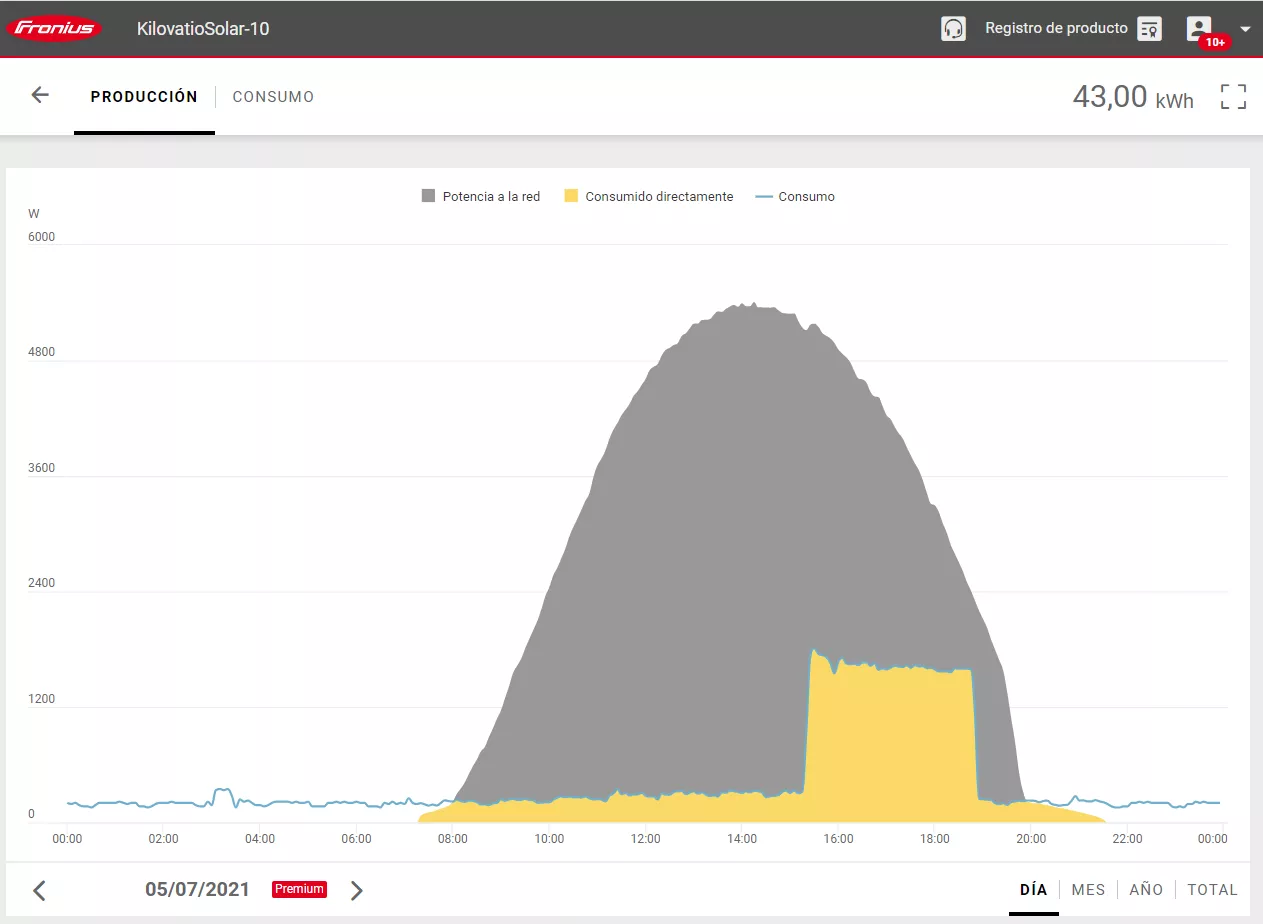Click the Premium badge

[x=298, y=889]
